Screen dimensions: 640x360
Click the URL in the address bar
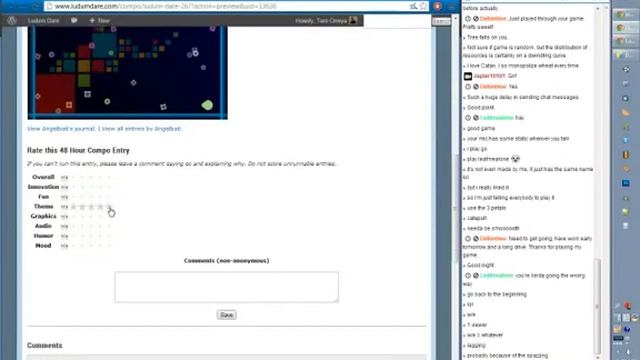166,6
